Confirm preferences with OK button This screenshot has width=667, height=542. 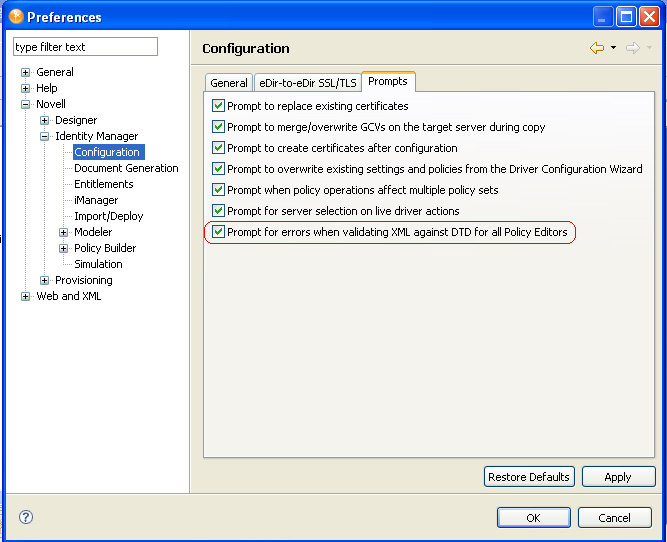[x=533, y=517]
